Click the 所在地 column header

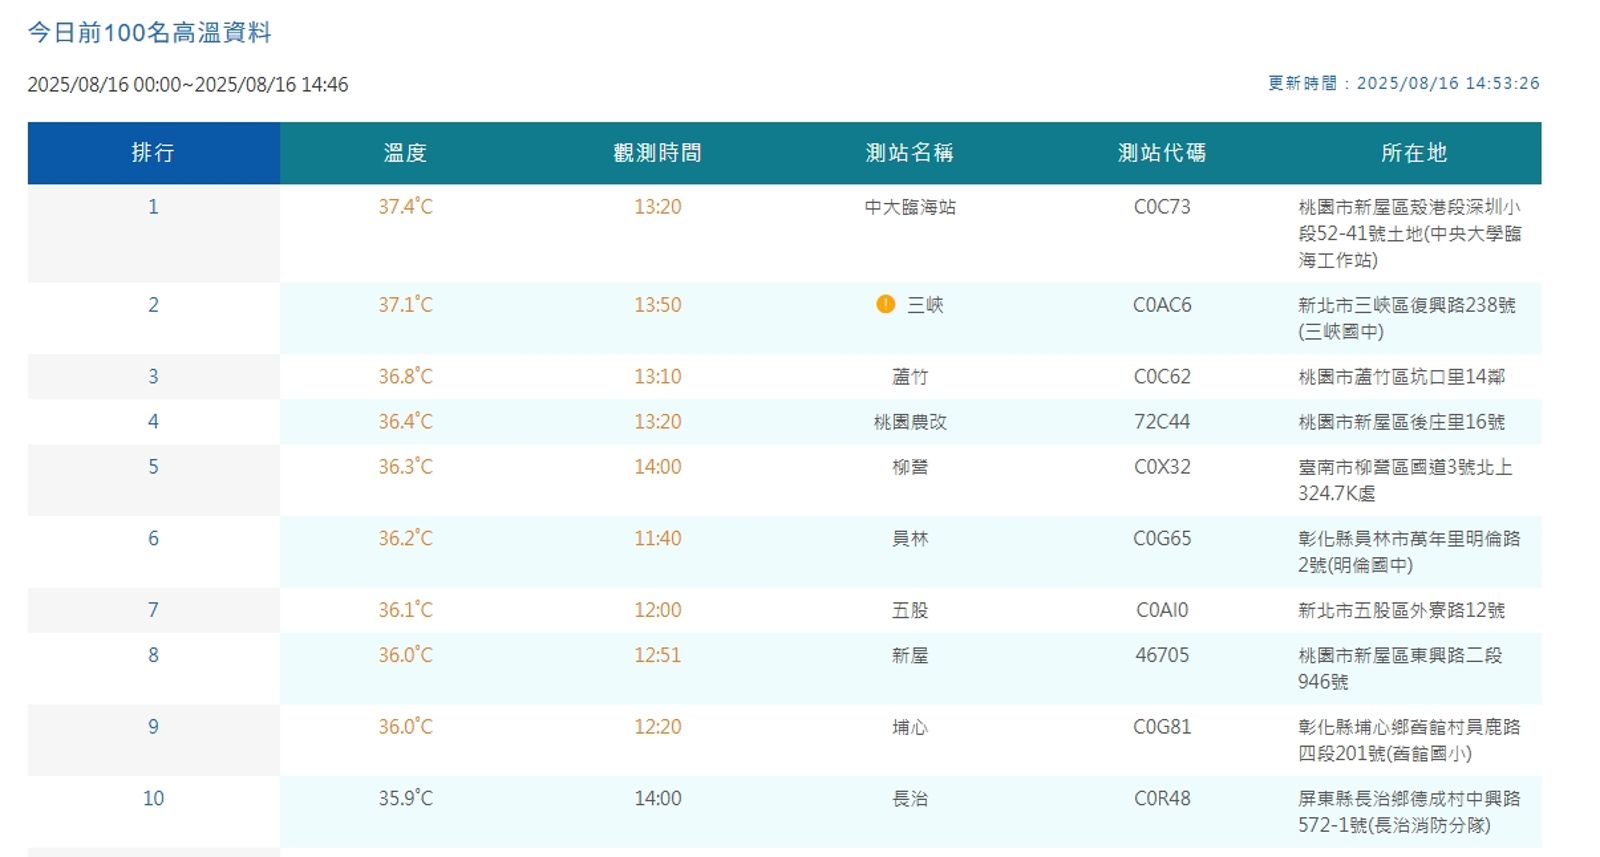point(1413,153)
